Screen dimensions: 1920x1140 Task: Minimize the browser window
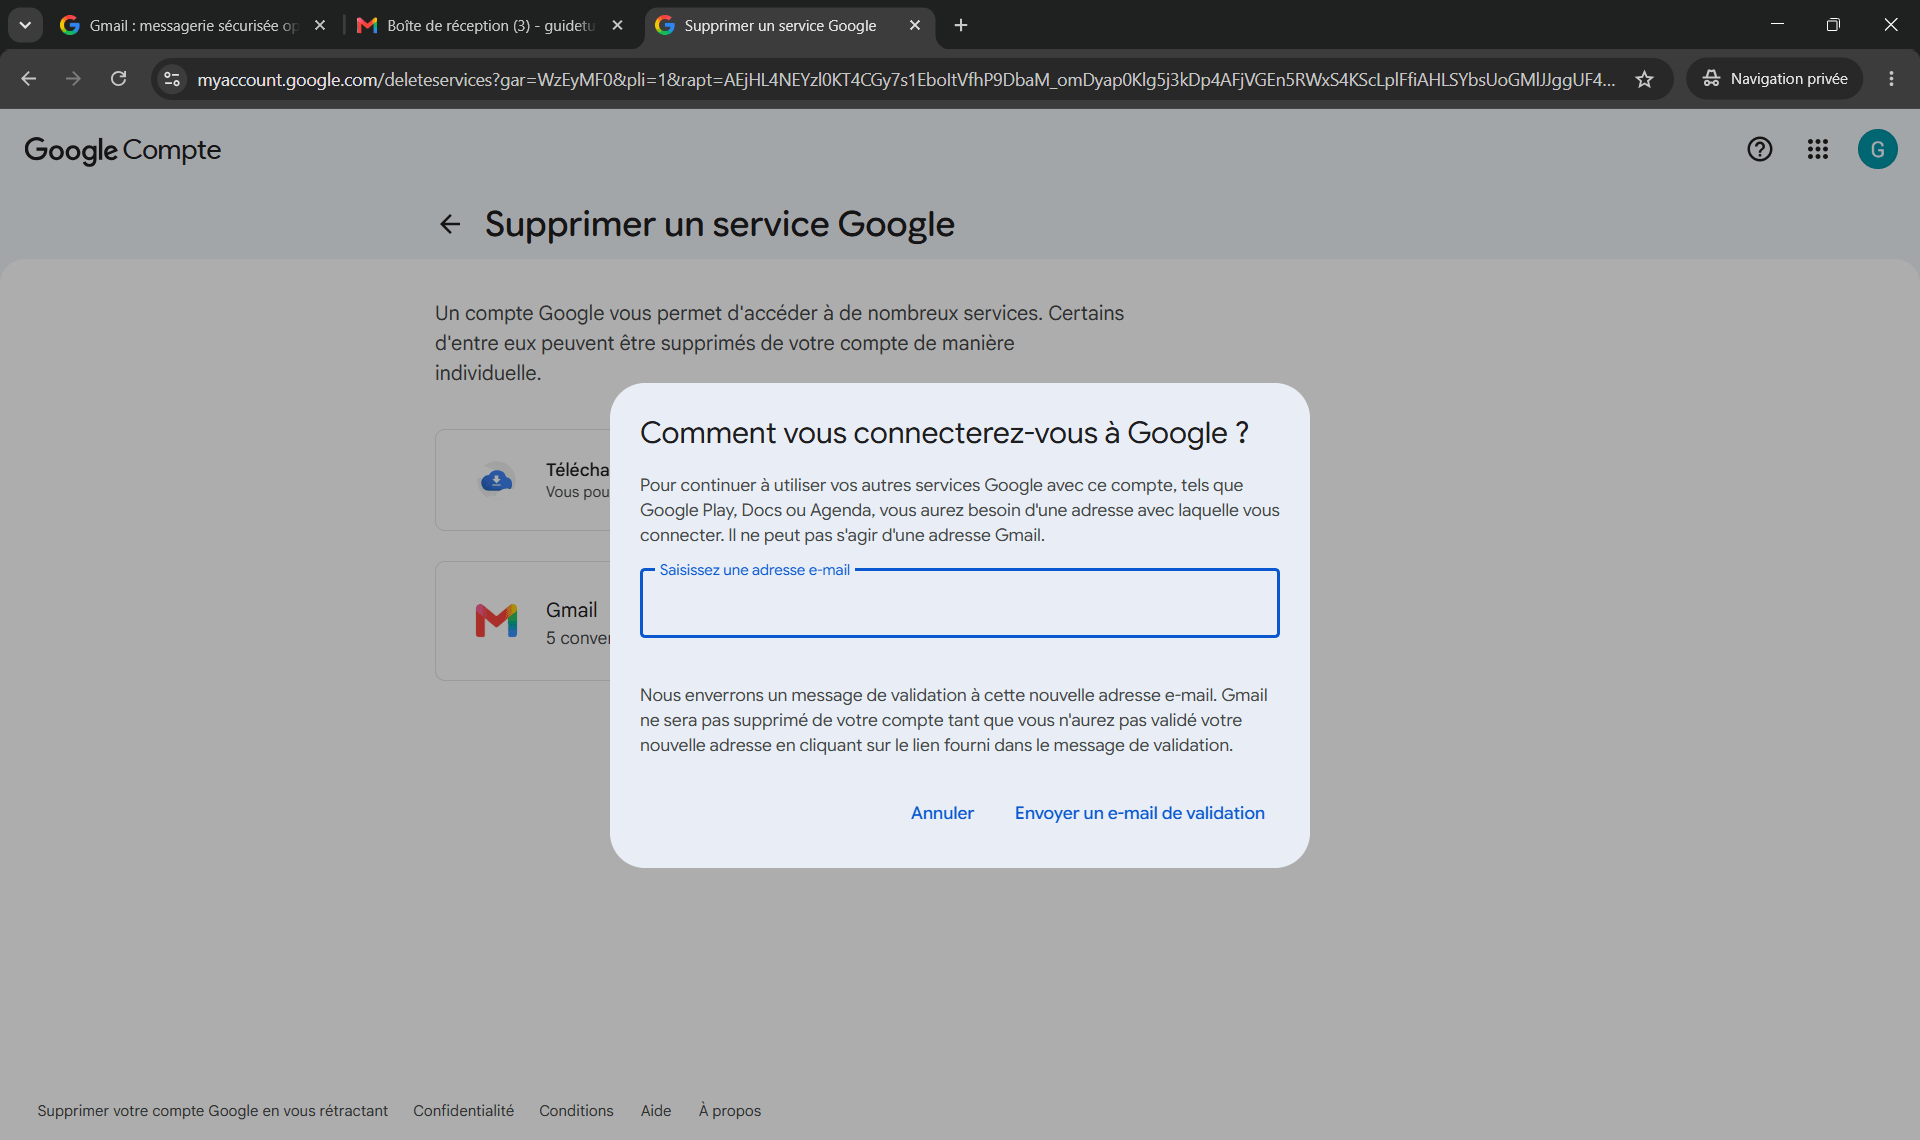point(1777,25)
